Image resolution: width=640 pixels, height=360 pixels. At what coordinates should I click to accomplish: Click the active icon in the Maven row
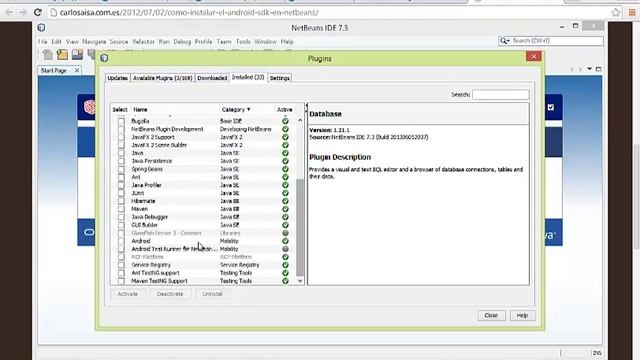(285, 209)
